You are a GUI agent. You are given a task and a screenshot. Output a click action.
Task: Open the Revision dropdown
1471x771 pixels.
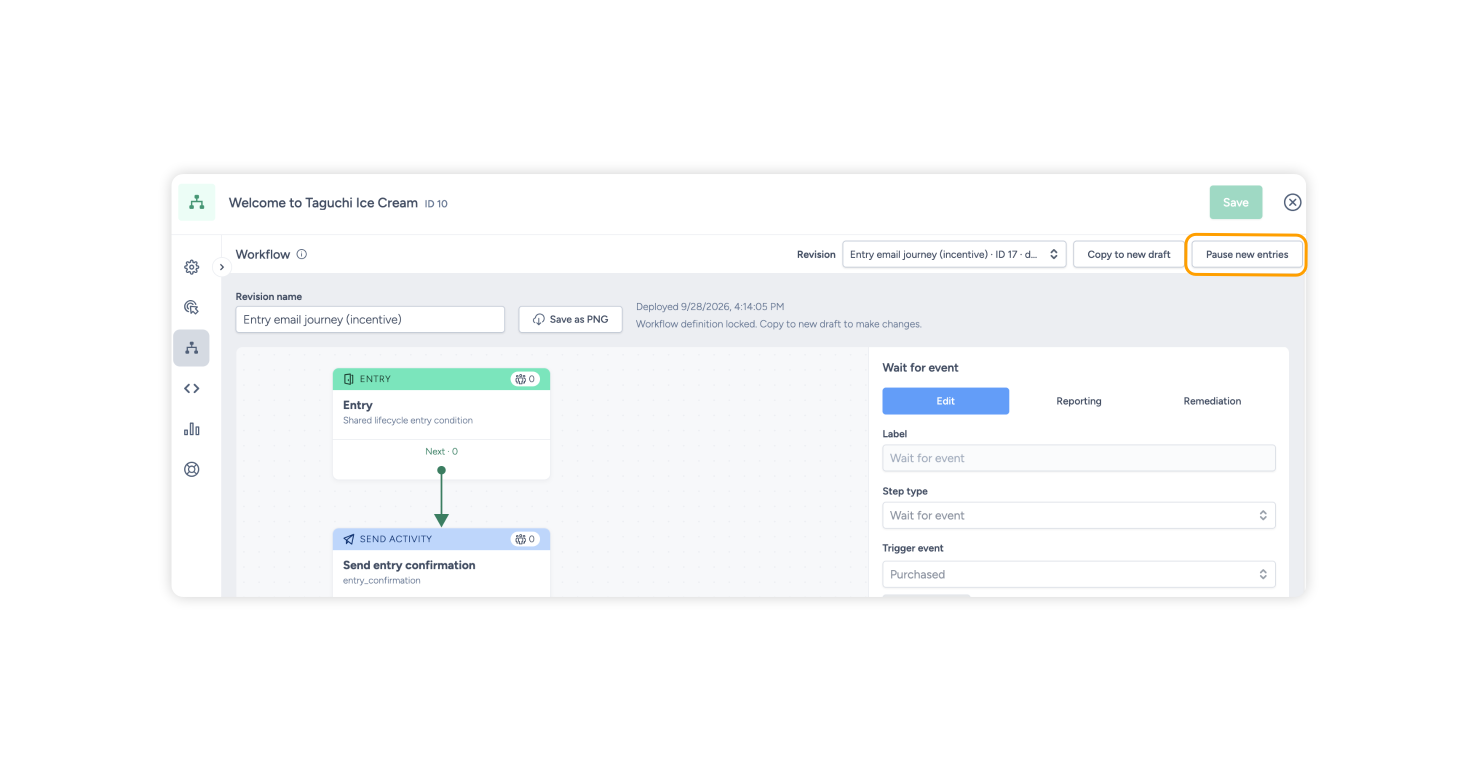[954, 254]
